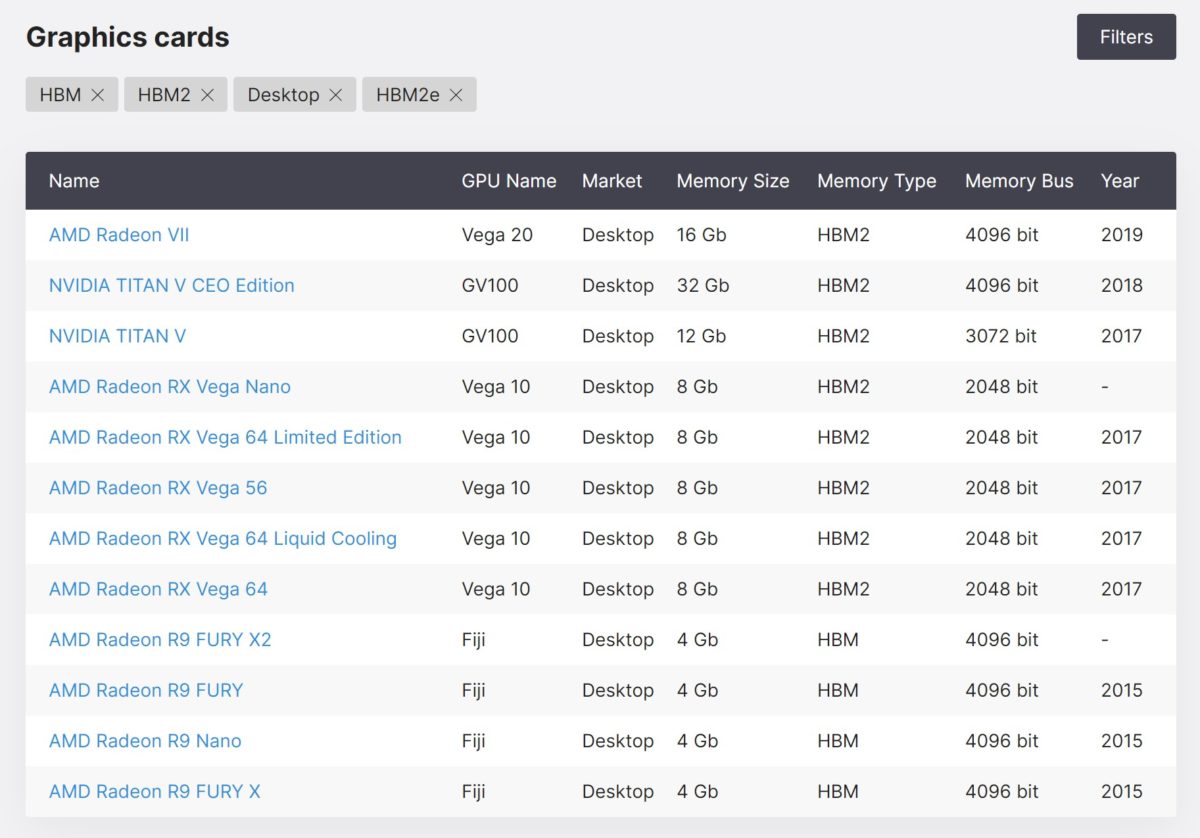This screenshot has width=1200, height=838.
Task: Open the Filters panel
Action: click(x=1126, y=37)
